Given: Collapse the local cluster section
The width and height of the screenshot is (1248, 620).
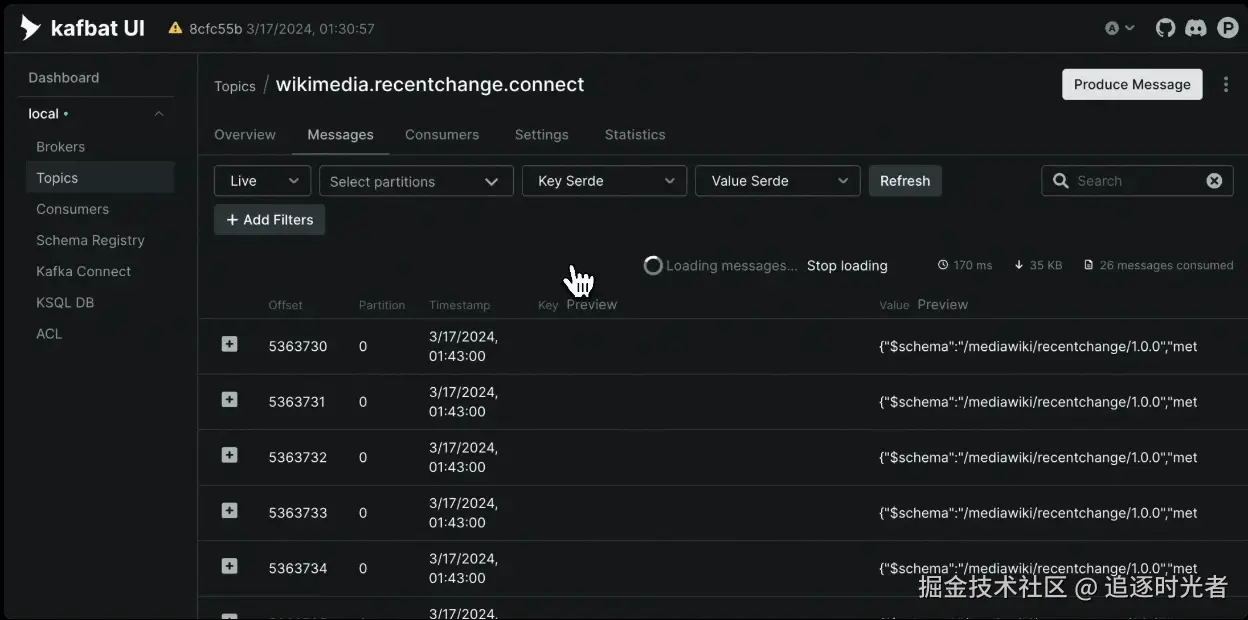Looking at the screenshot, I should (x=159, y=114).
